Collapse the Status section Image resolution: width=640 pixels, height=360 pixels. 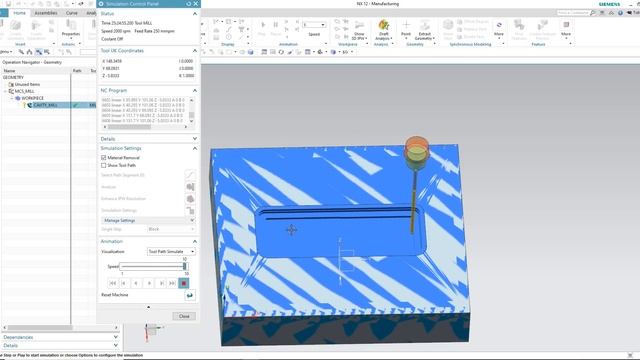(195, 14)
